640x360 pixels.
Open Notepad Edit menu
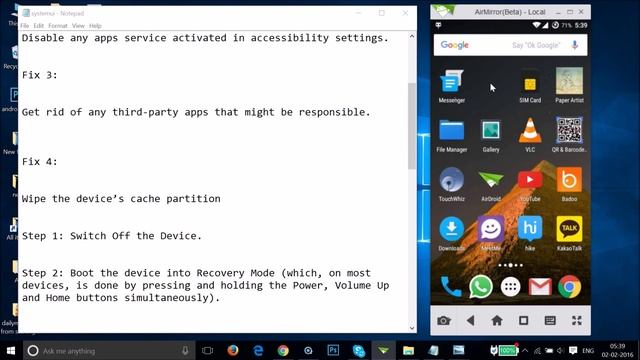[x=38, y=26]
